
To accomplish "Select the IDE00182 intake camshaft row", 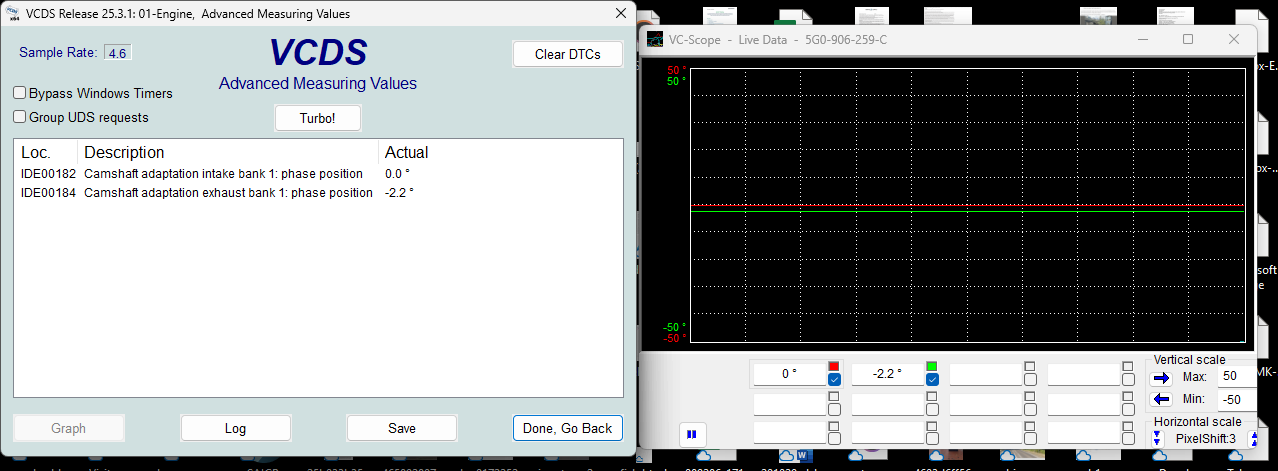I will (x=318, y=174).
